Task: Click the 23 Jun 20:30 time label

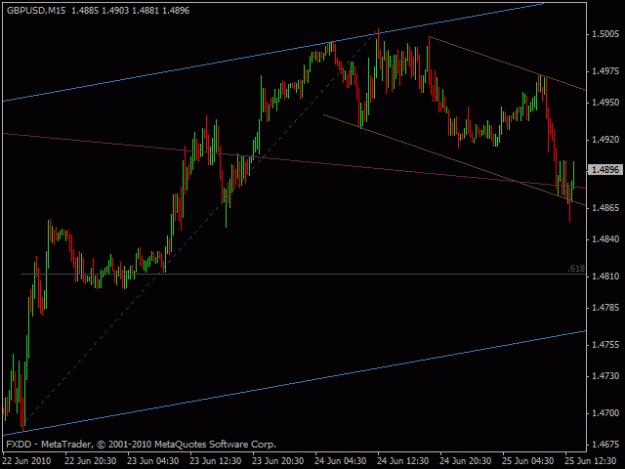Action: (278, 461)
